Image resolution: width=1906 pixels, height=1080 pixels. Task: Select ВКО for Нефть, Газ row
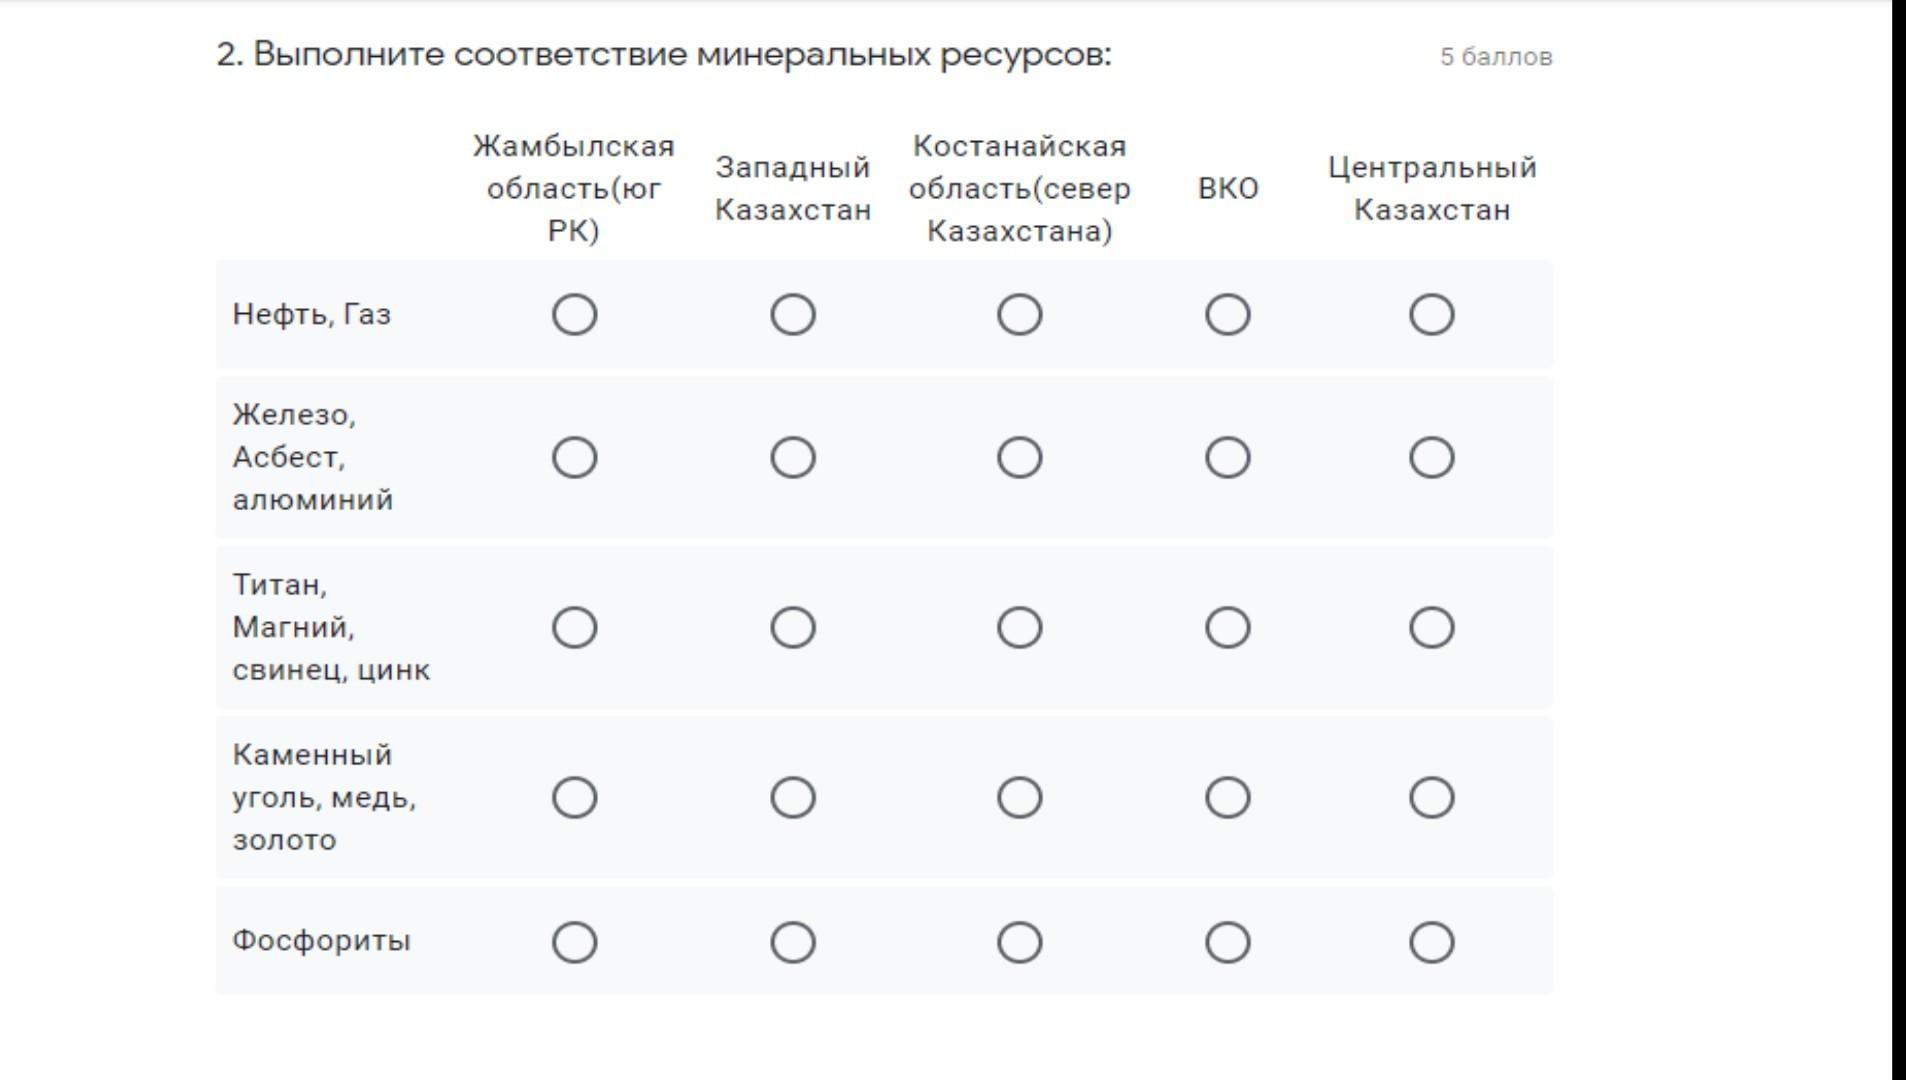tap(1227, 315)
